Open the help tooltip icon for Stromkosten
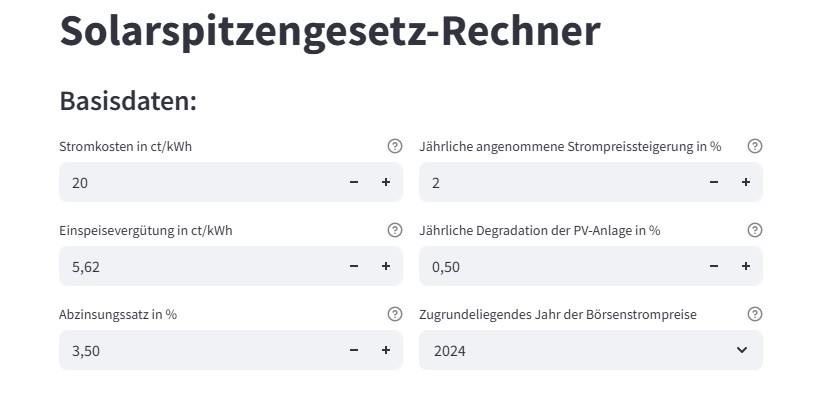Viewport: 840px width, 395px height. pos(395,146)
